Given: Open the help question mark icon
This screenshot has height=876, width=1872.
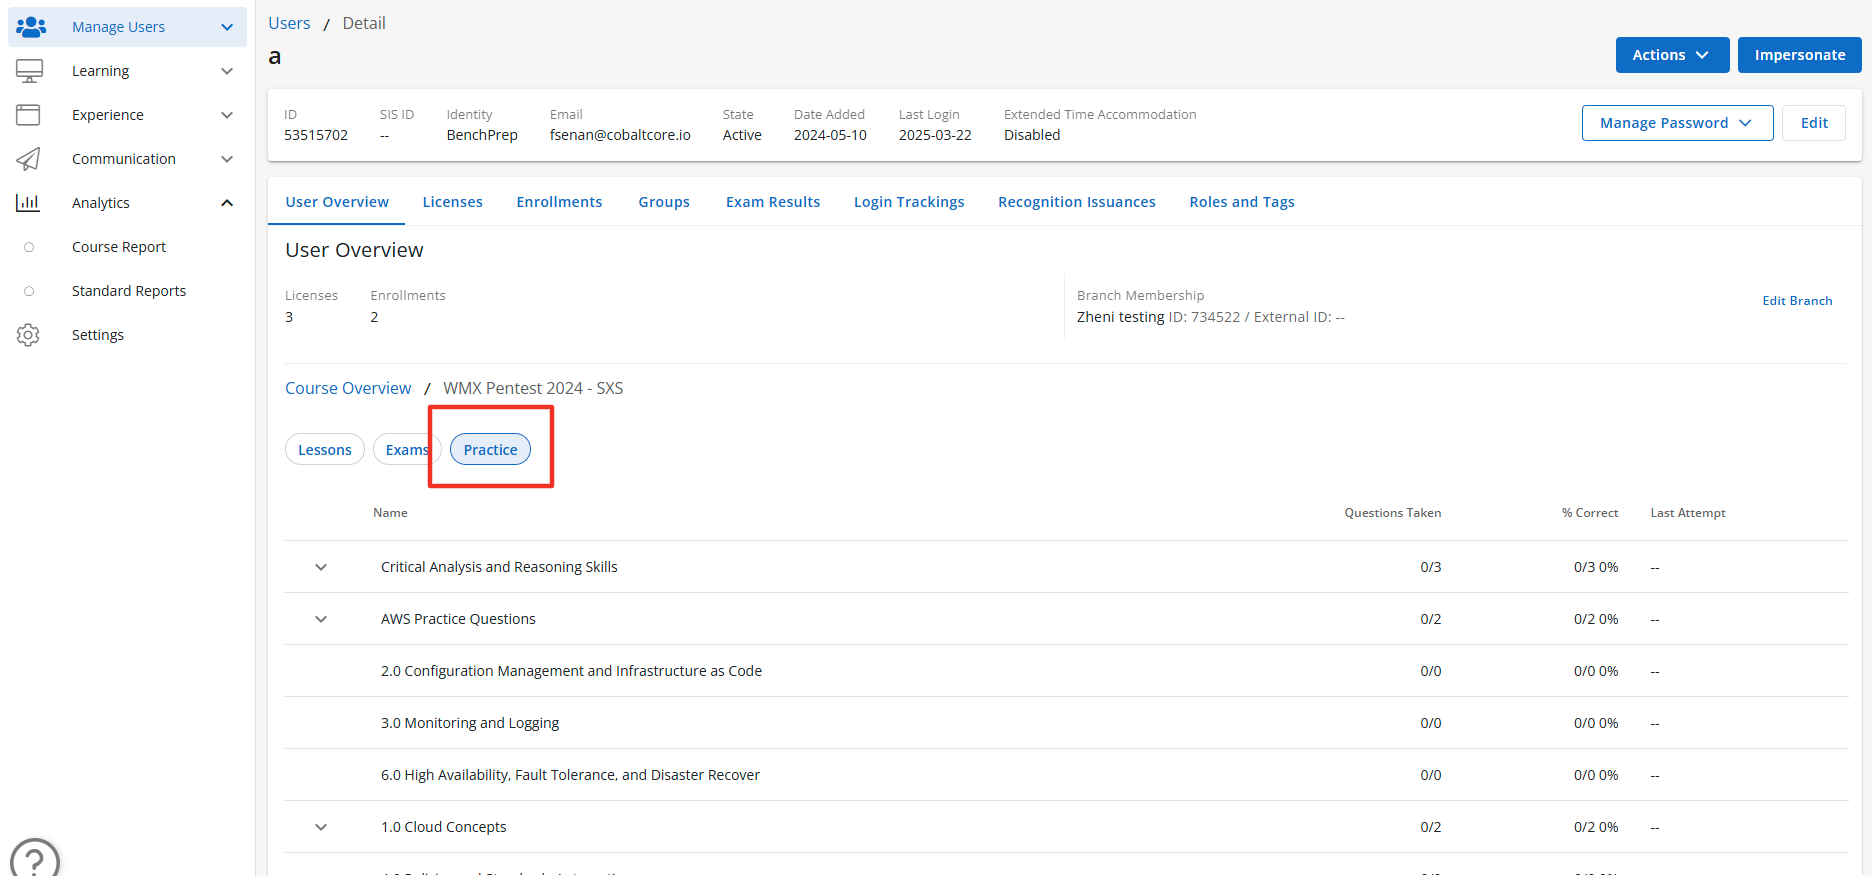Looking at the screenshot, I should pos(35,859).
